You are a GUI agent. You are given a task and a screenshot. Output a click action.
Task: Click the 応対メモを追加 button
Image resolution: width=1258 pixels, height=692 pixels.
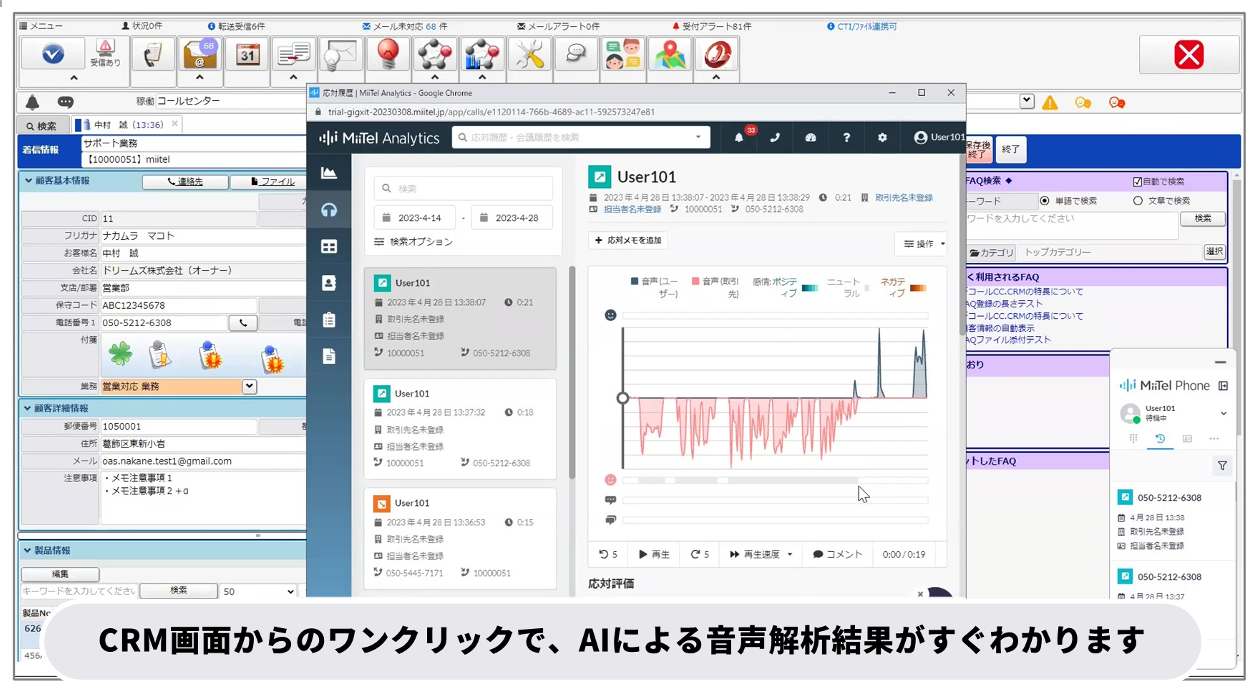(628, 240)
